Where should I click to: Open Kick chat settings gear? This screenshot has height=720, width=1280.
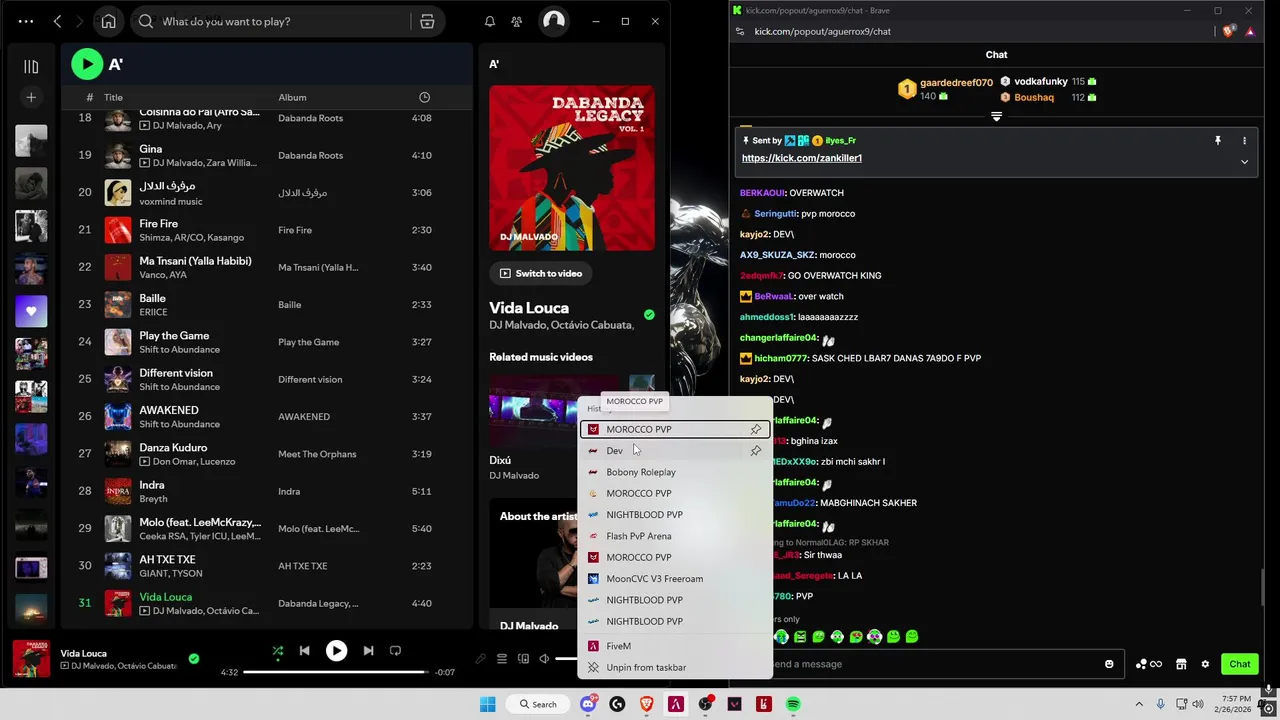[1205, 664]
